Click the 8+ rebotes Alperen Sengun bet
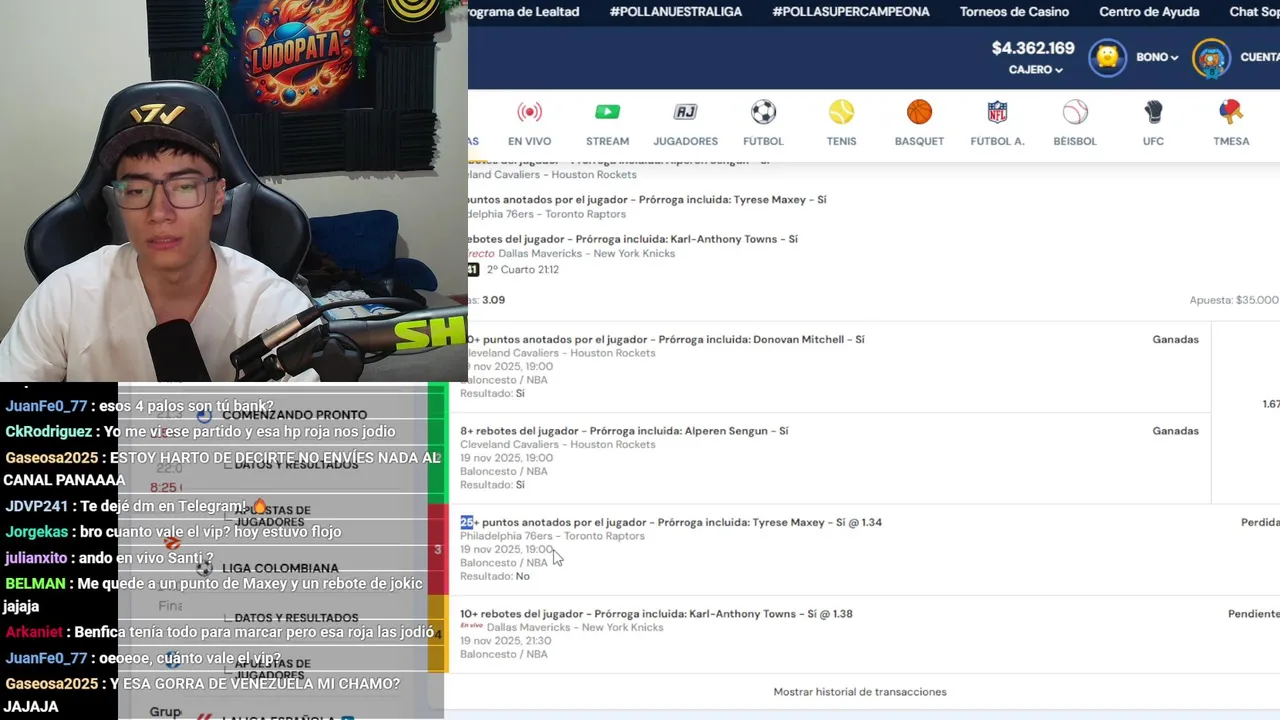 pos(829,458)
